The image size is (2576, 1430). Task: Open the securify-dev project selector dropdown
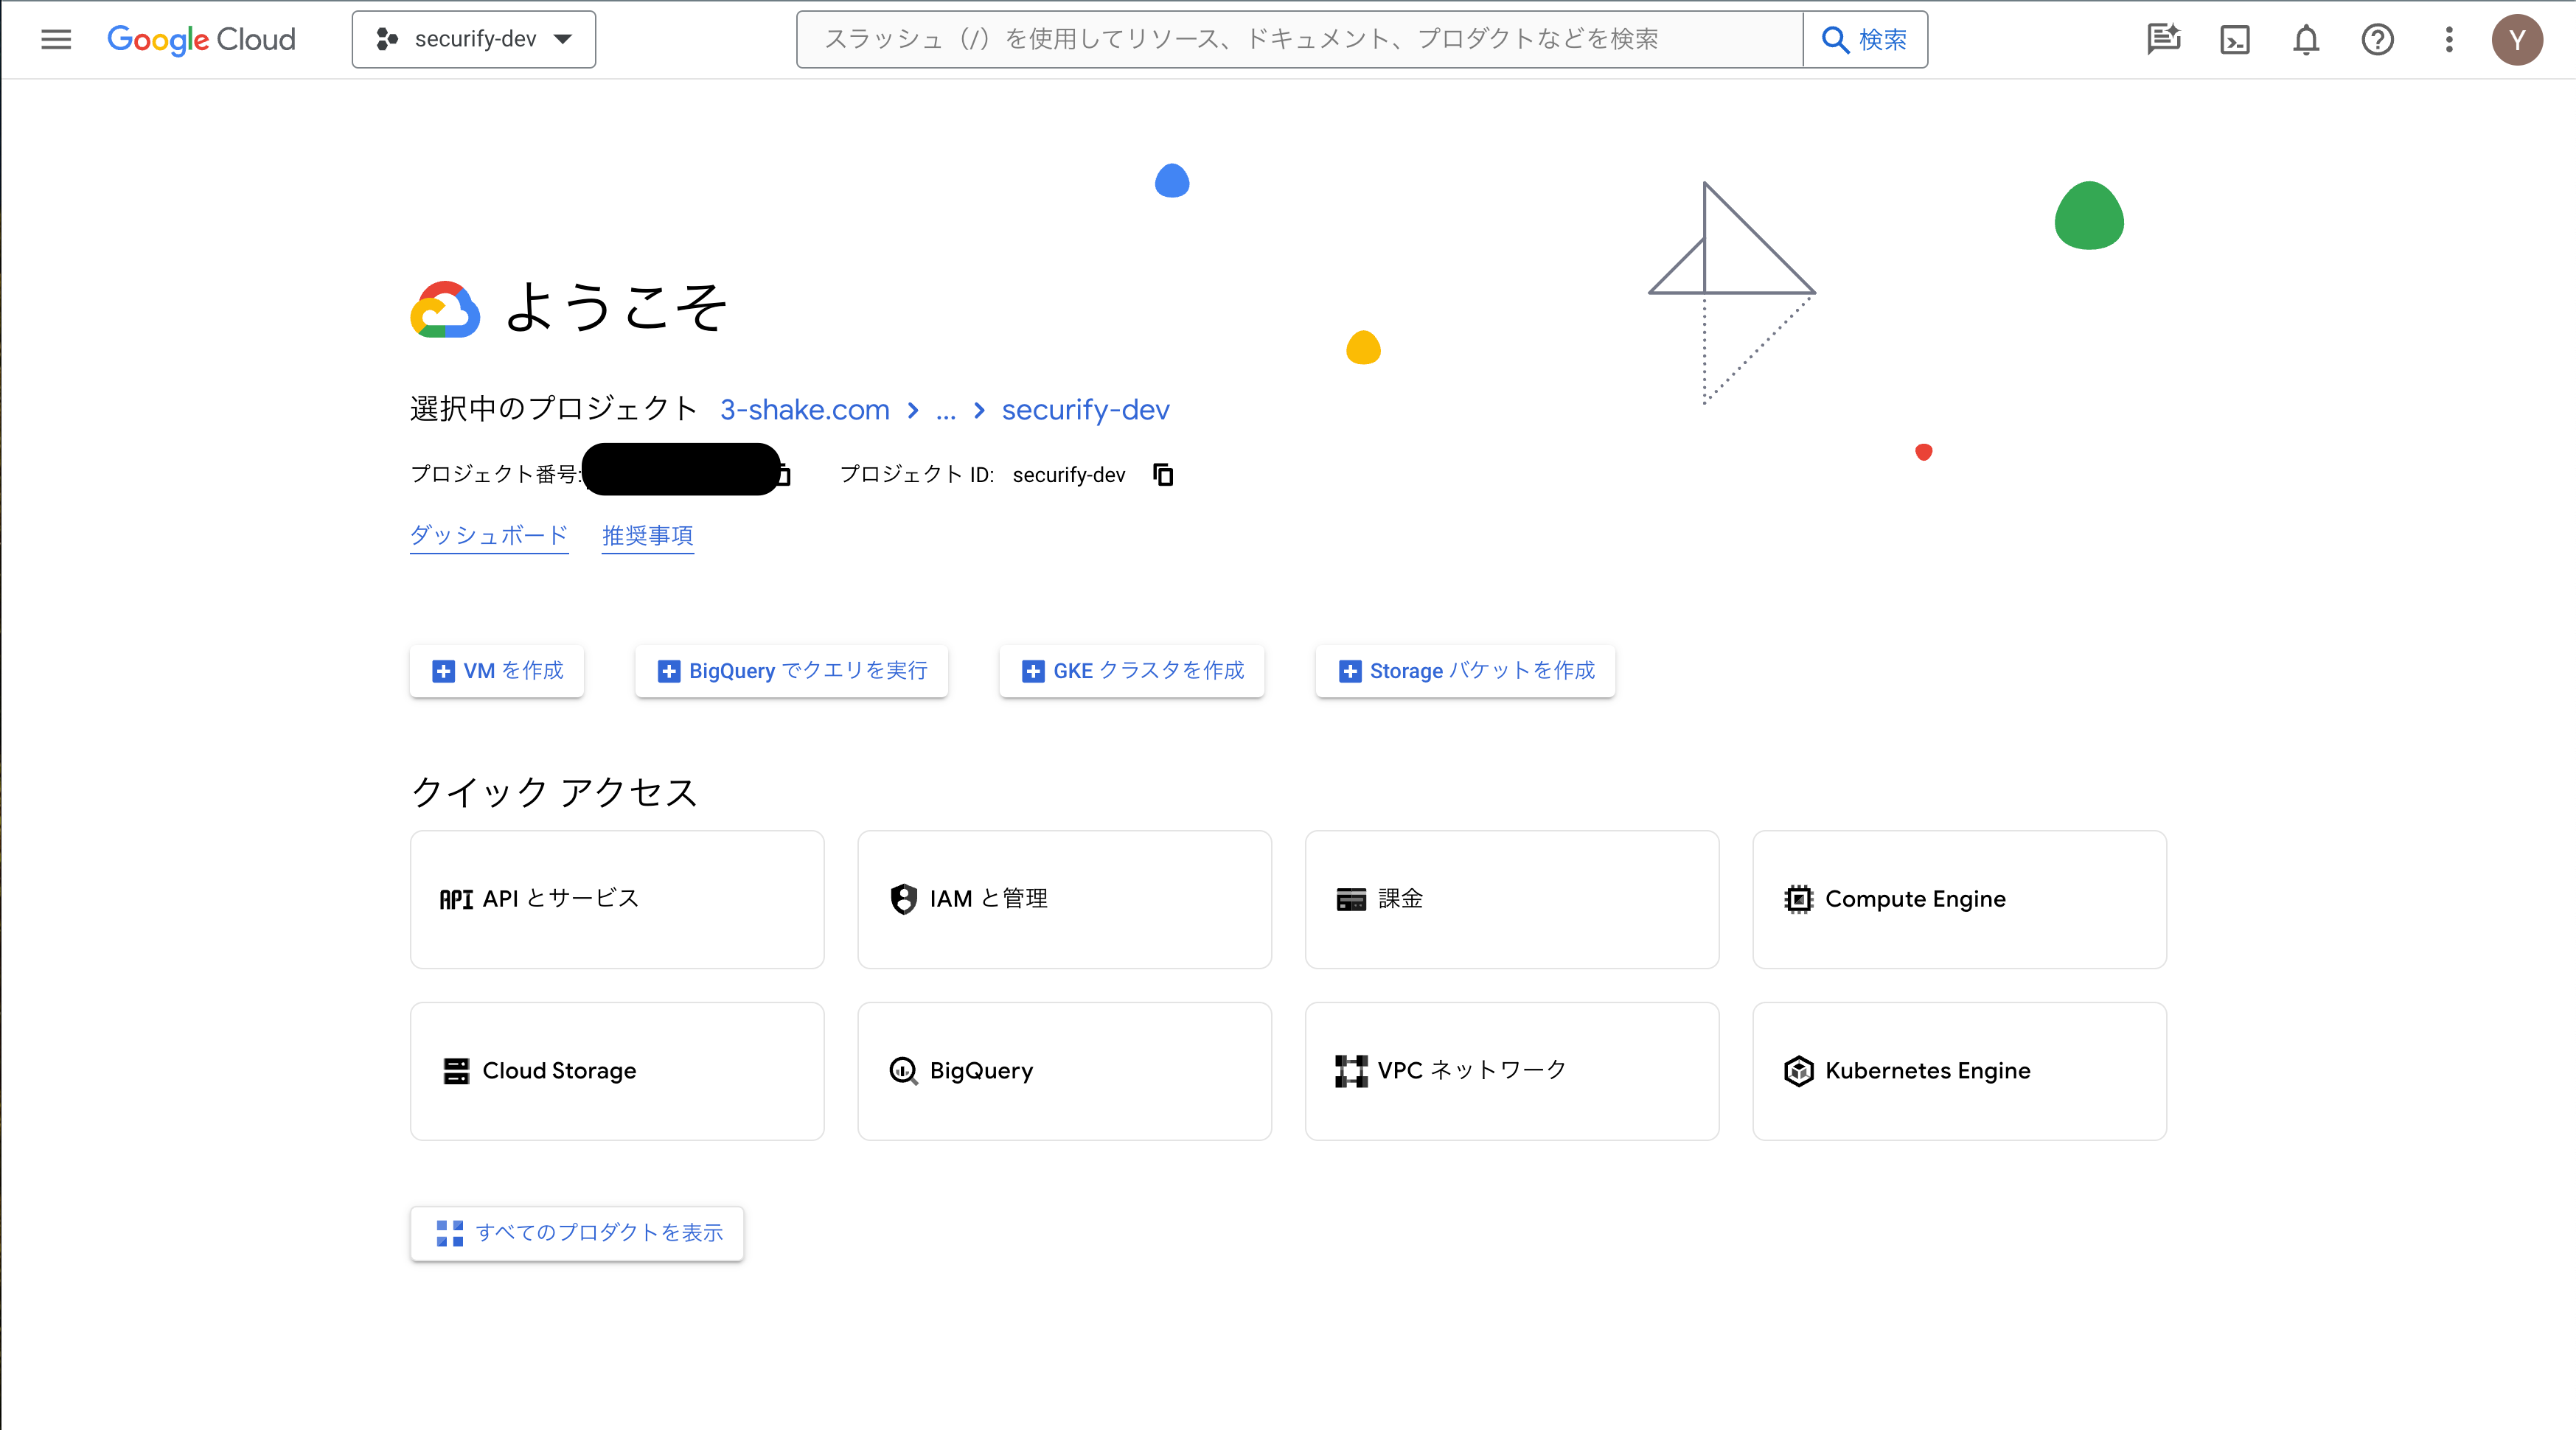[x=474, y=39]
